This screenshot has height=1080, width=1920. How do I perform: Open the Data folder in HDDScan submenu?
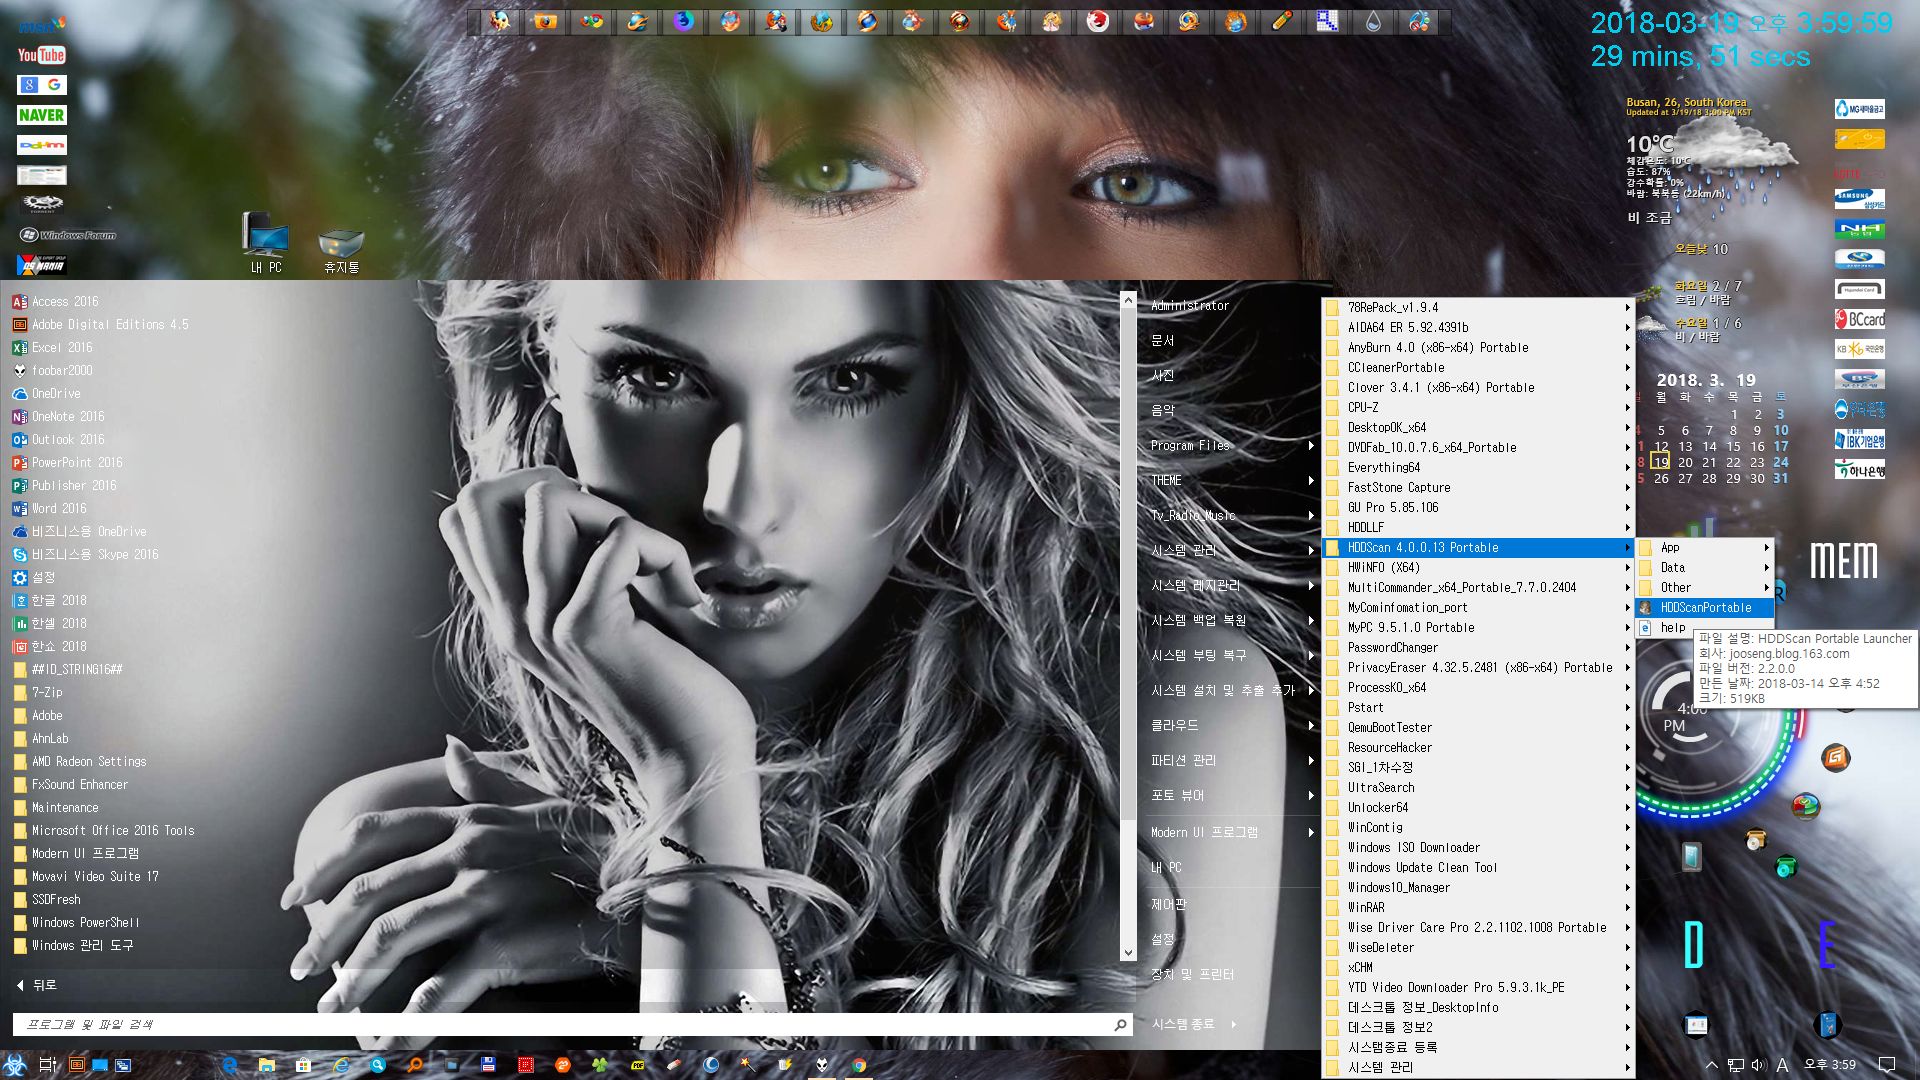1705,567
